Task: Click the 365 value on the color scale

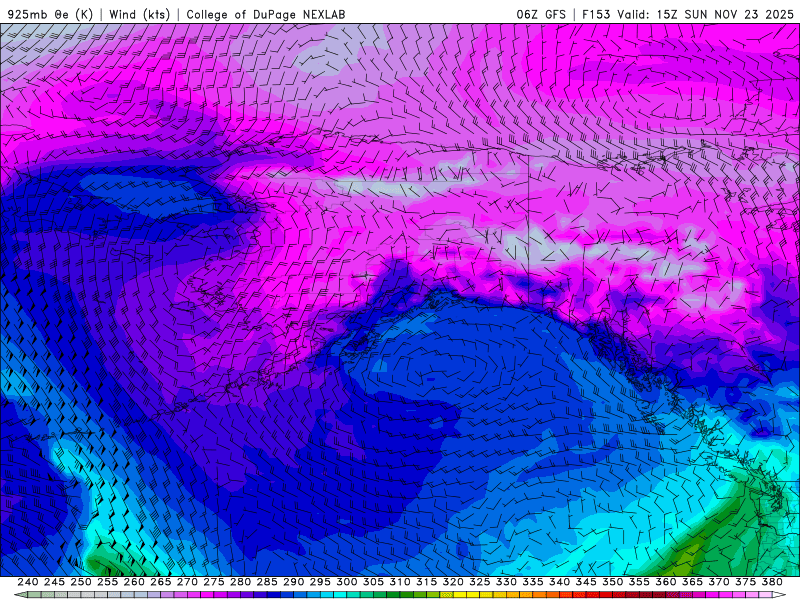Action: click(691, 582)
